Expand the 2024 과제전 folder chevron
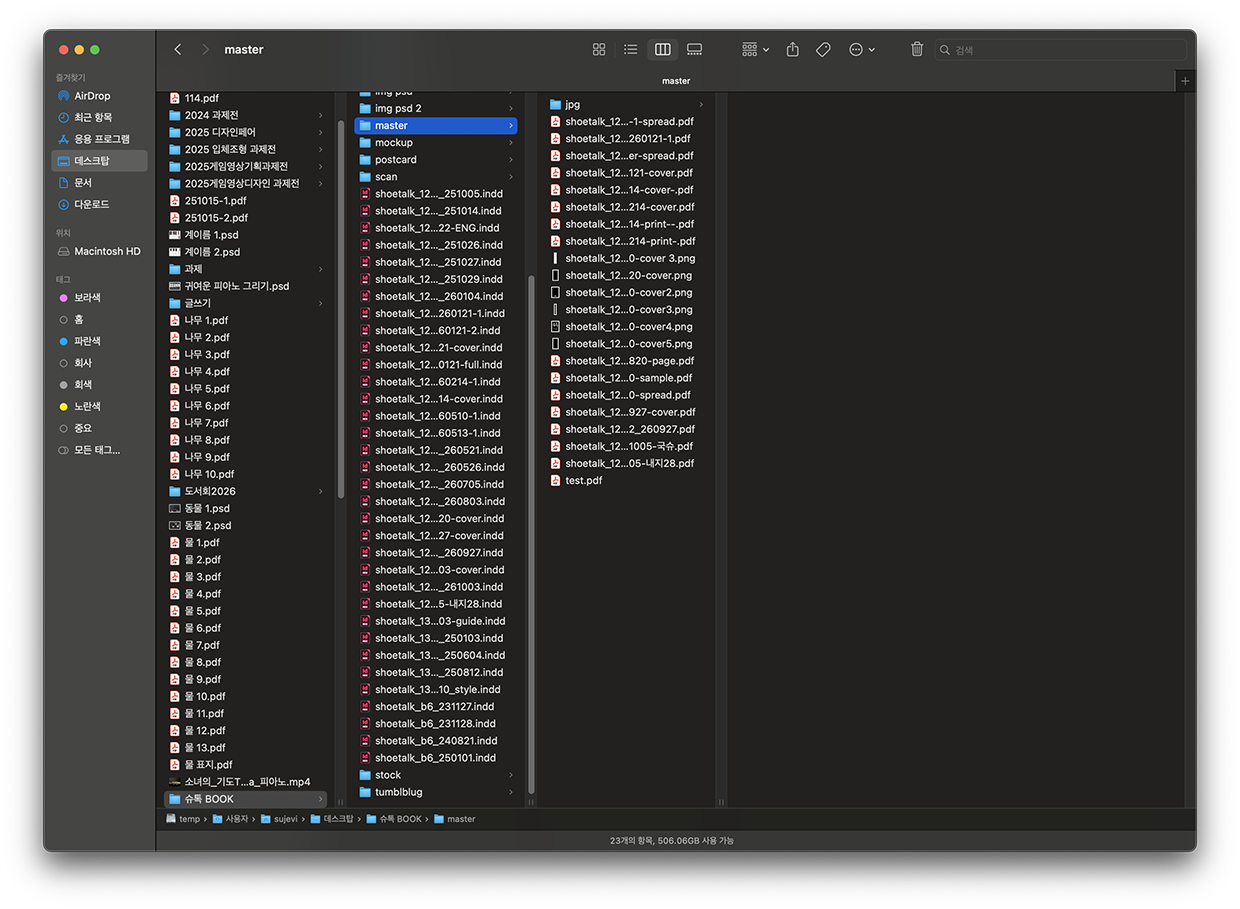 click(321, 115)
